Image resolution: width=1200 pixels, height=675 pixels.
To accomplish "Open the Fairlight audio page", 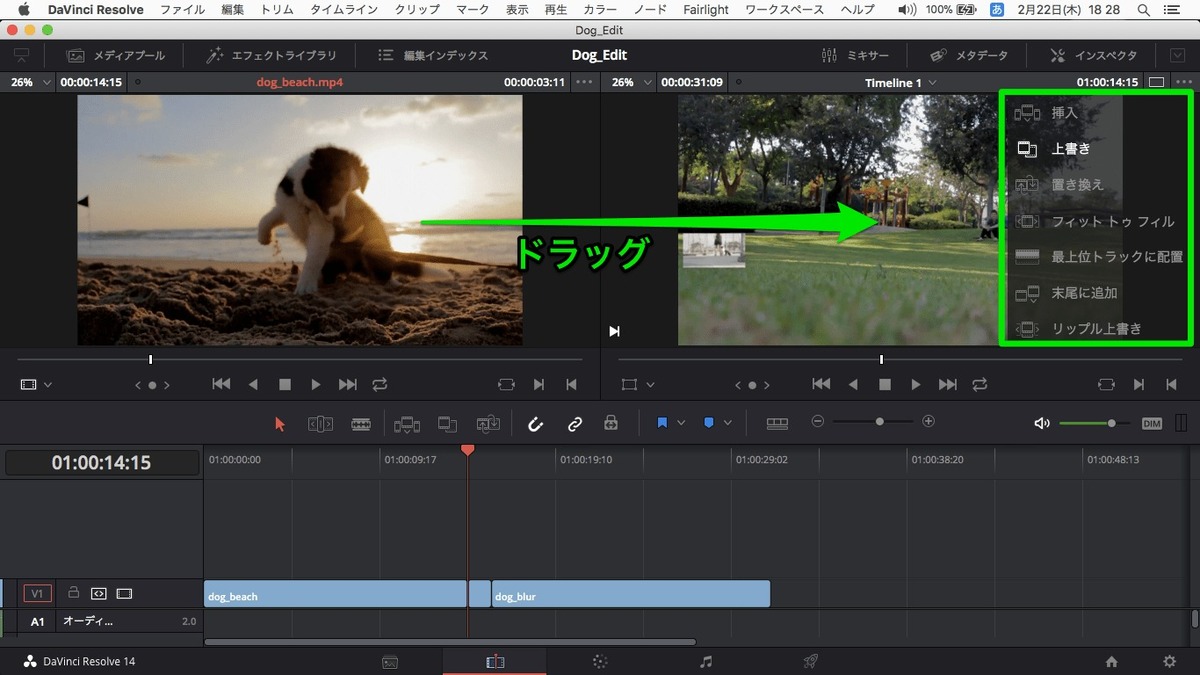I will click(705, 660).
